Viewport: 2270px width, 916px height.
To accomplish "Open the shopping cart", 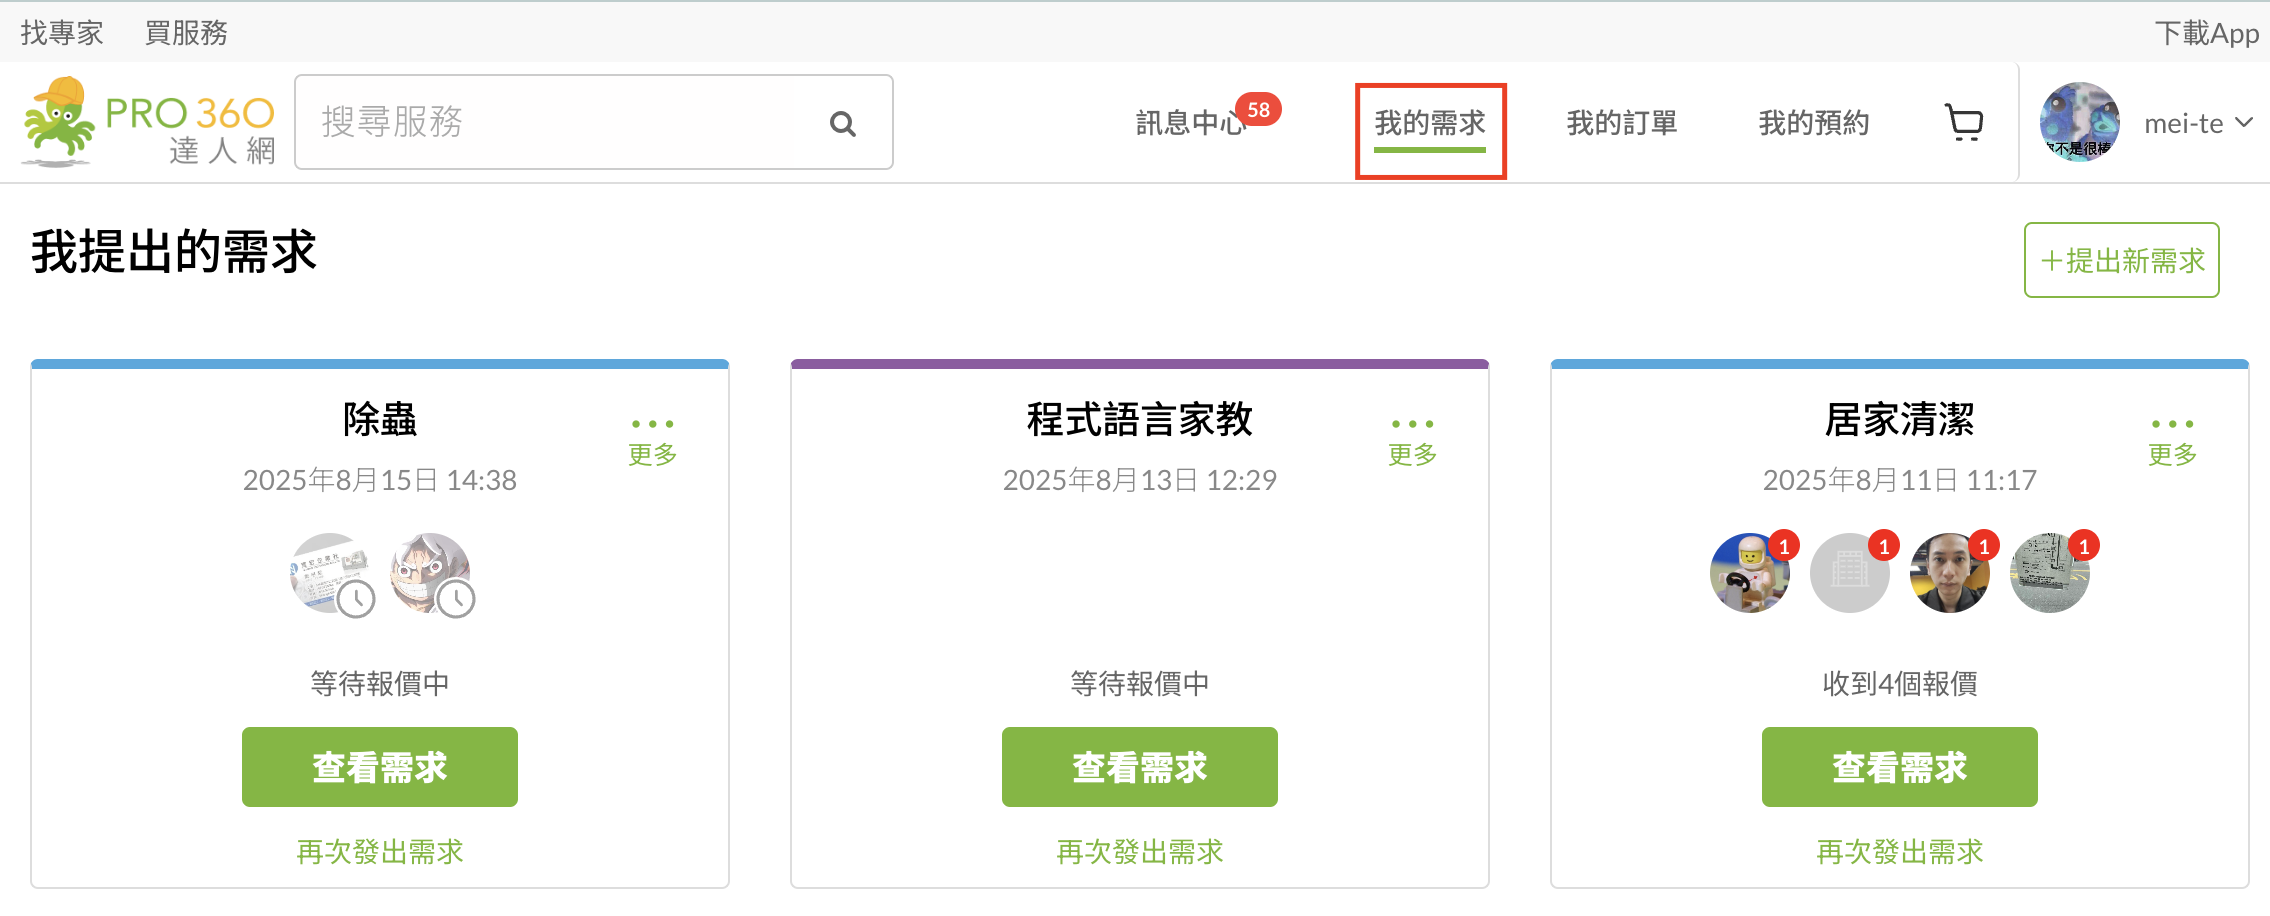I will pos(1964,120).
